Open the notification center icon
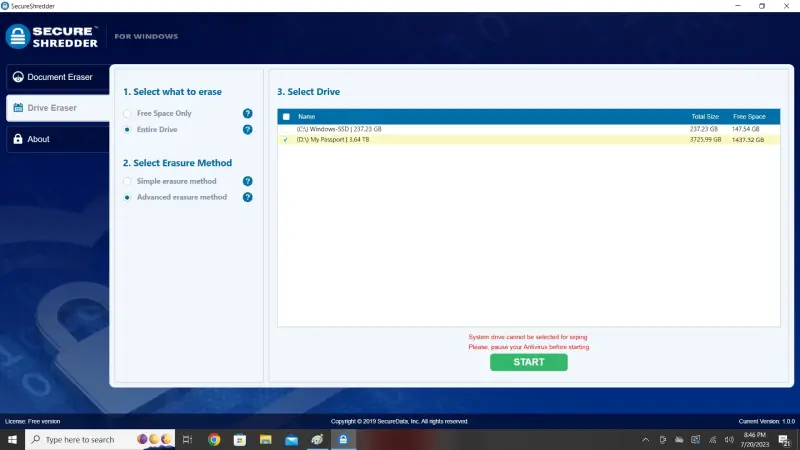Screen dimensions: 800x450 tap(785, 439)
